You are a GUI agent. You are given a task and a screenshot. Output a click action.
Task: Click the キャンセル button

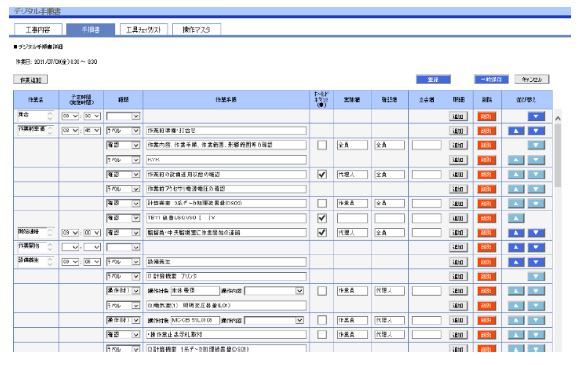(x=532, y=79)
